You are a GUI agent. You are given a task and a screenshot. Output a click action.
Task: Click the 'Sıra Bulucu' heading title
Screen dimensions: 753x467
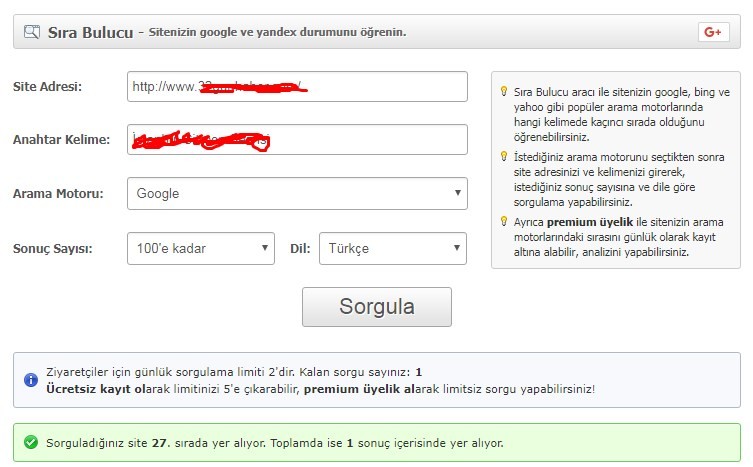[90, 32]
